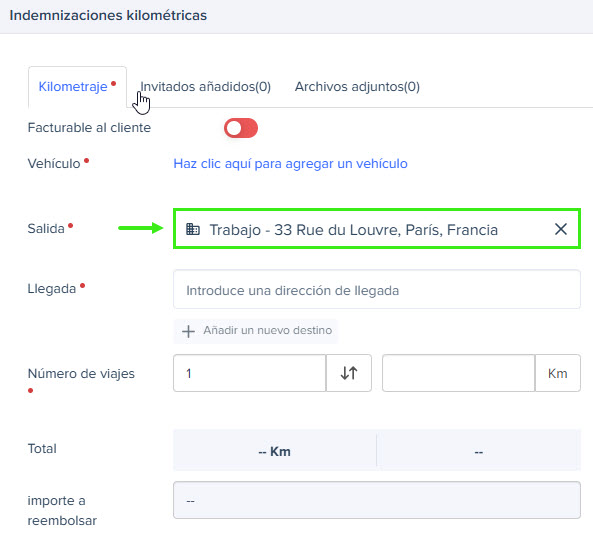593x541 pixels.
Task: Click the Número de viajes label
Action: (x=81, y=374)
